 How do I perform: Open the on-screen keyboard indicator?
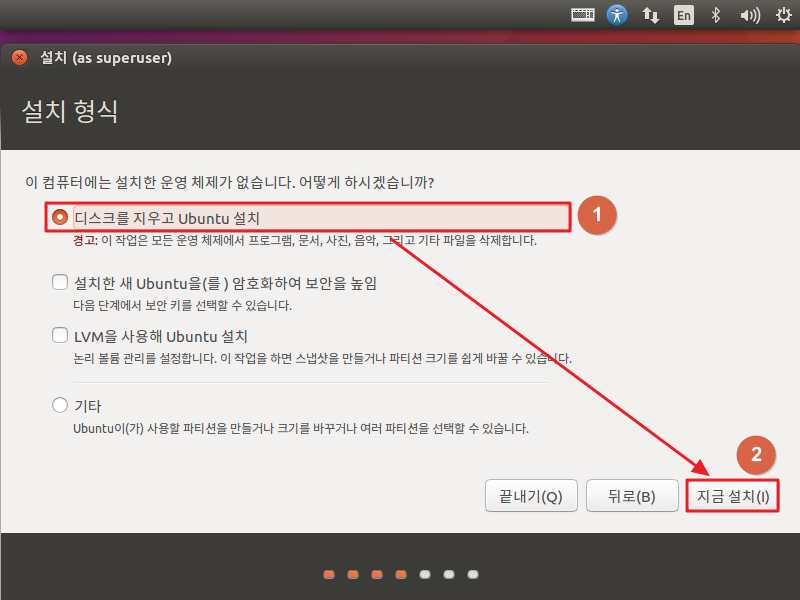pyautogui.click(x=583, y=15)
